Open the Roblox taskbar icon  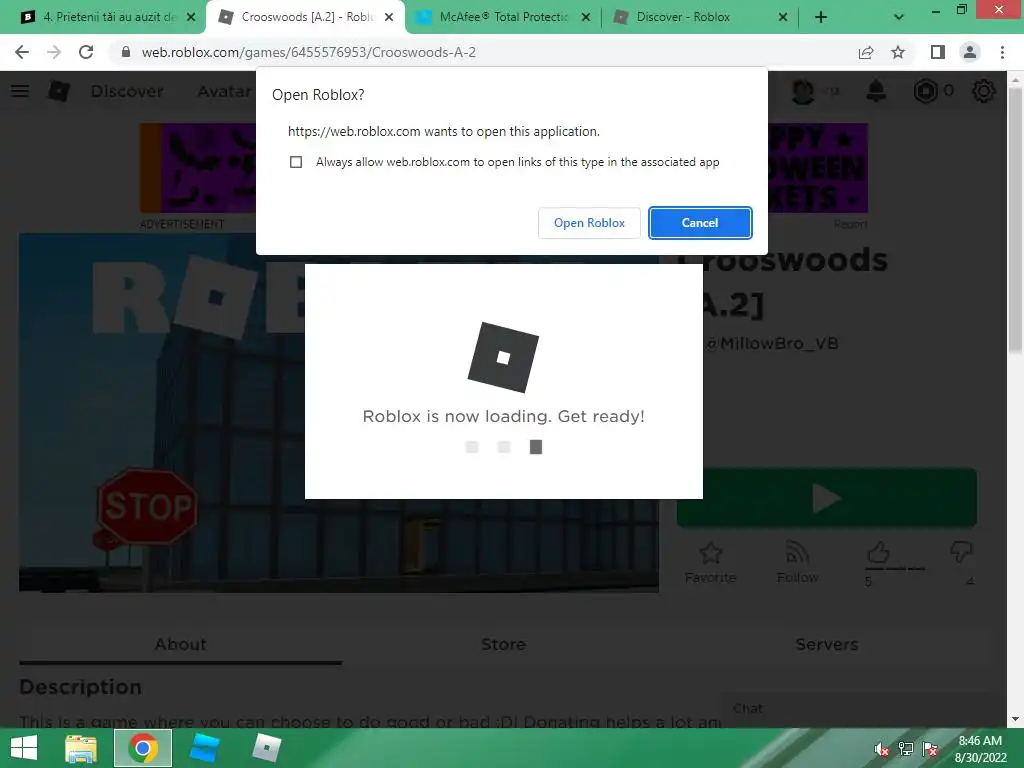click(x=266, y=748)
